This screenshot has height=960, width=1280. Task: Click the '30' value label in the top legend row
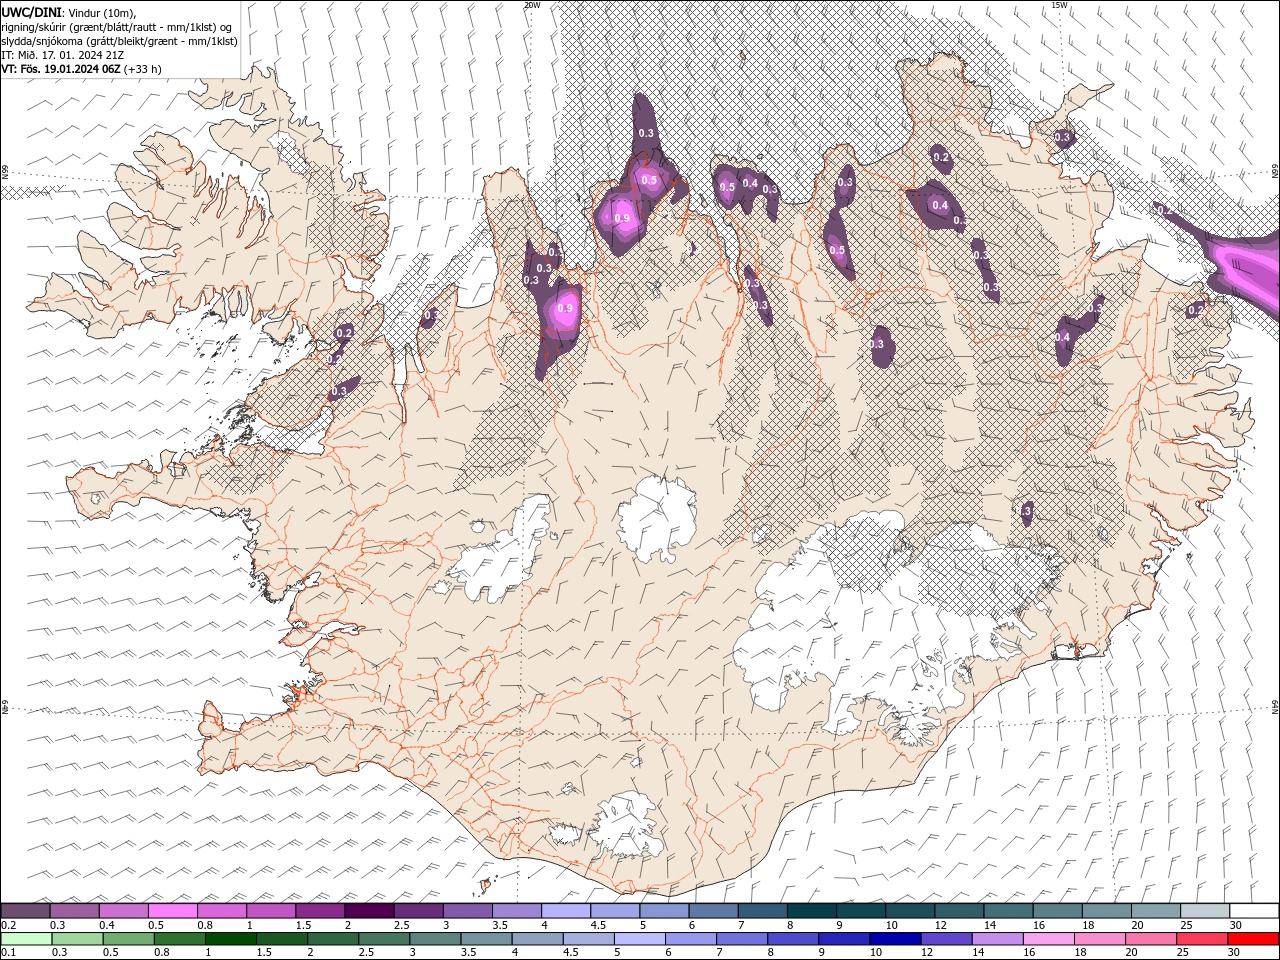click(x=1237, y=925)
